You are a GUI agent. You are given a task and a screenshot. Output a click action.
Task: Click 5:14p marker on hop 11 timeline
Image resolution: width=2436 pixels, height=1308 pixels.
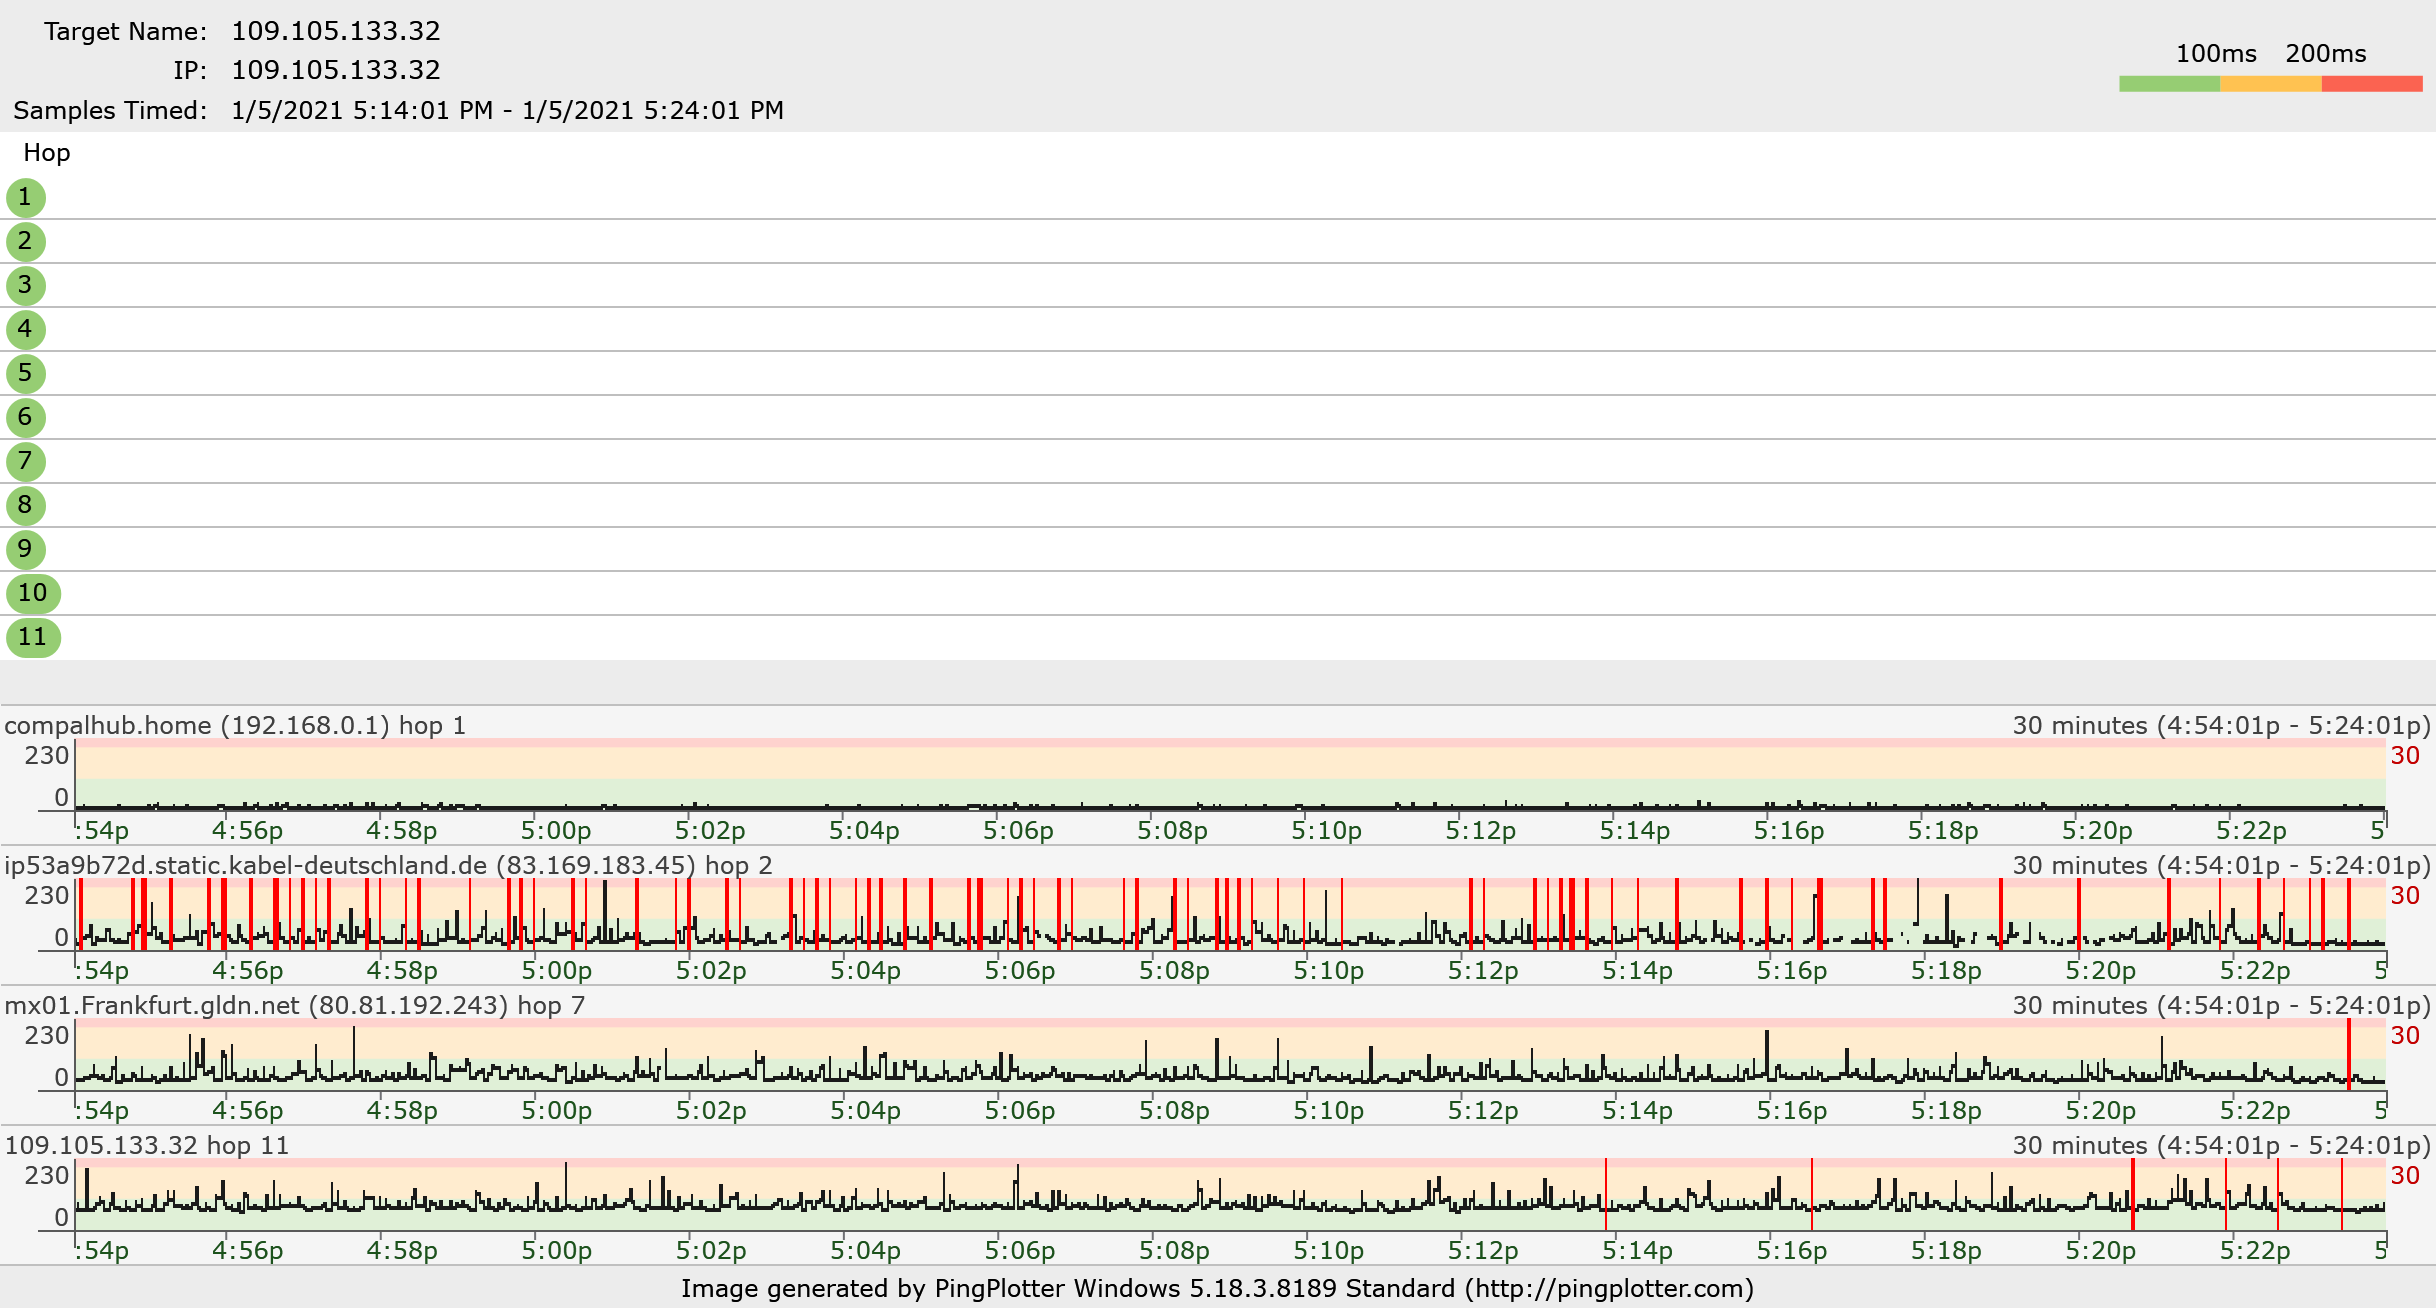click(1637, 1251)
